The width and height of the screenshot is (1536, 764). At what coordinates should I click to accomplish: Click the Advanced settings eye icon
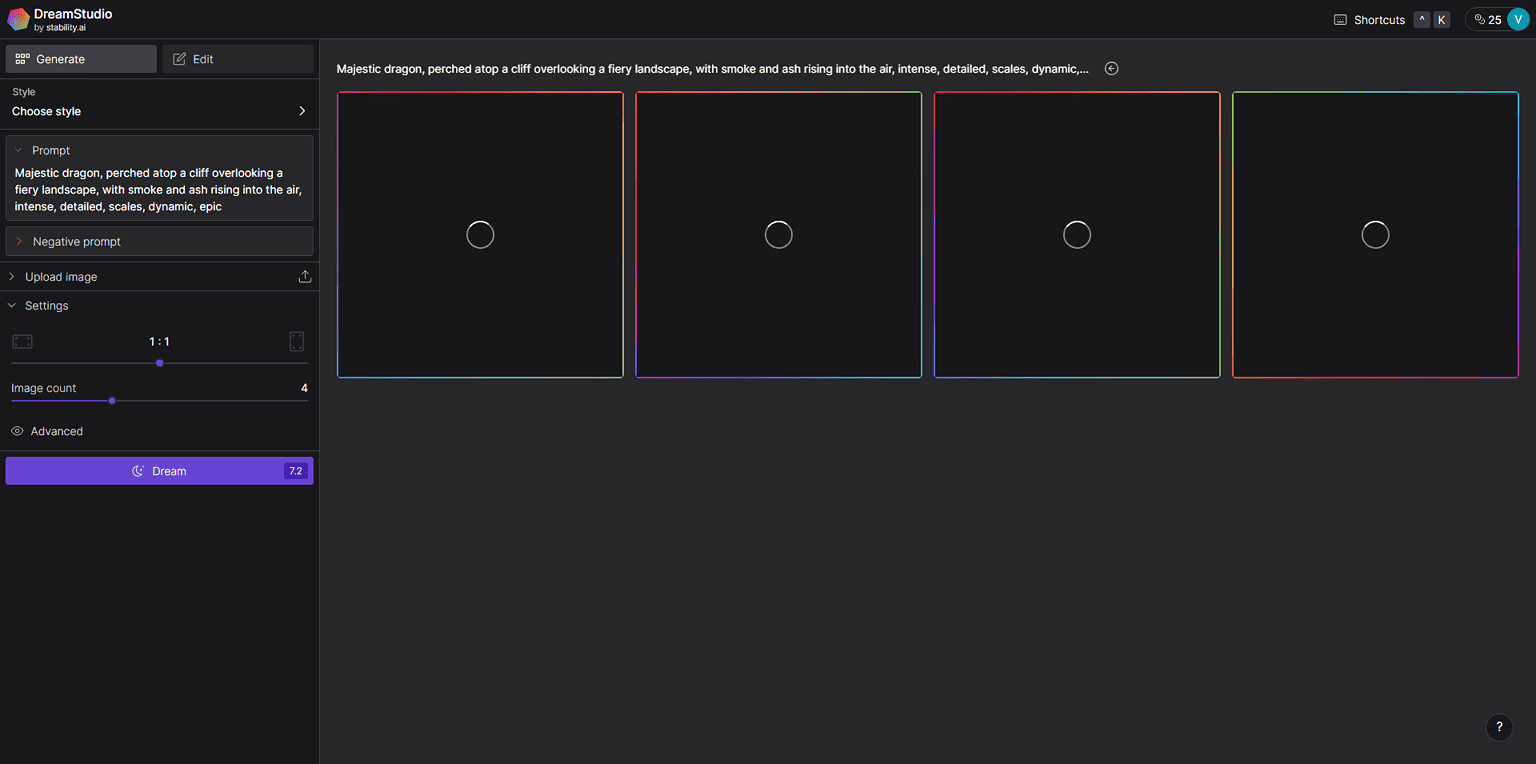[x=16, y=430]
